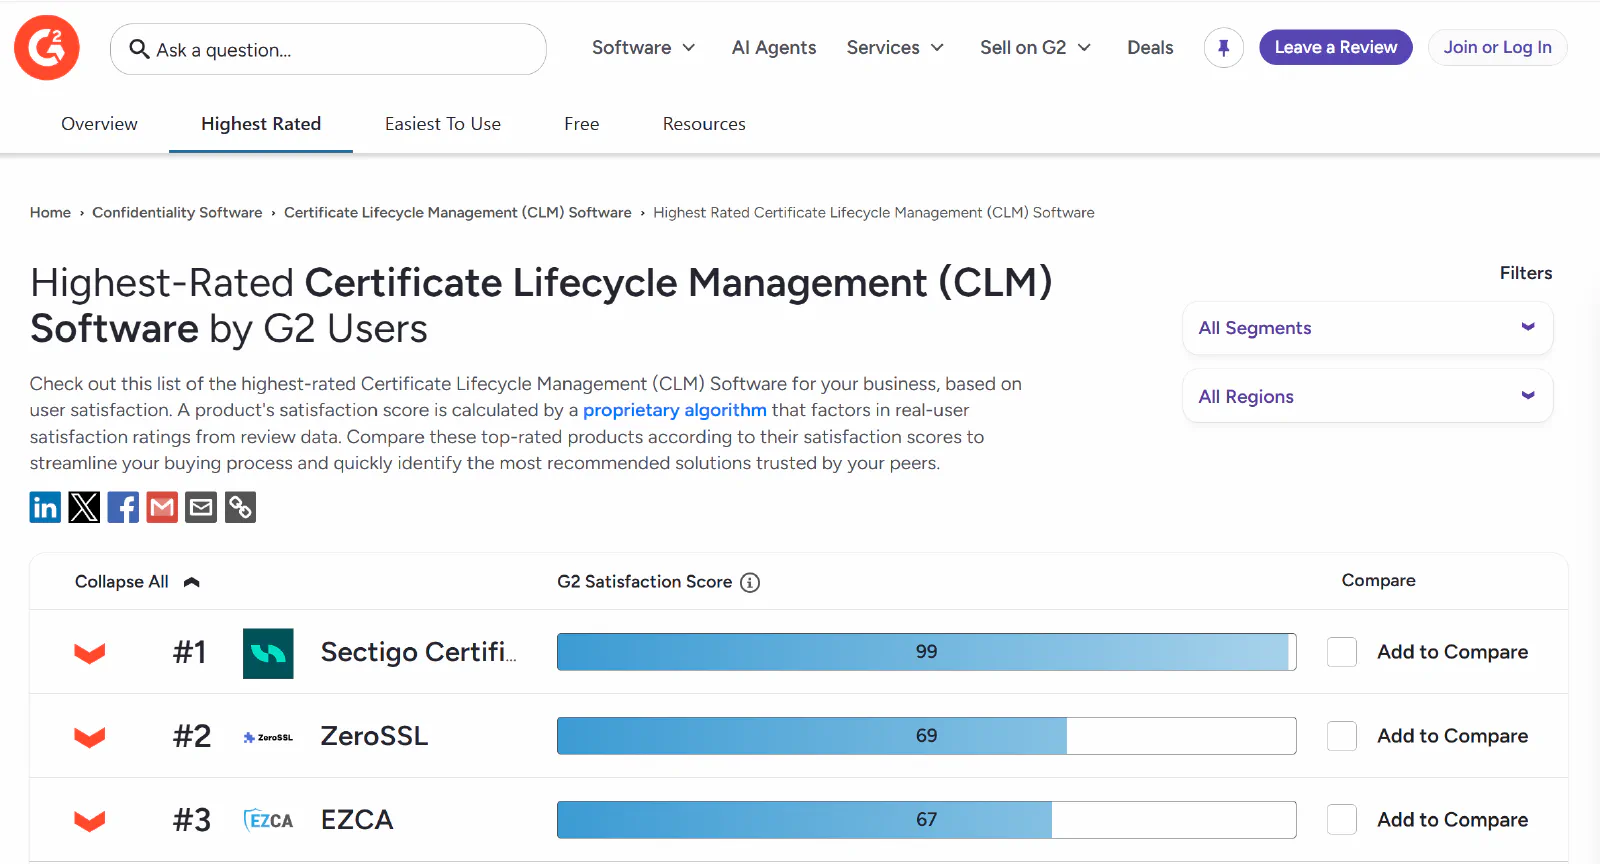Screen dimensions: 1600x864
Task: Click the search magnifier icon
Action: point(140,49)
